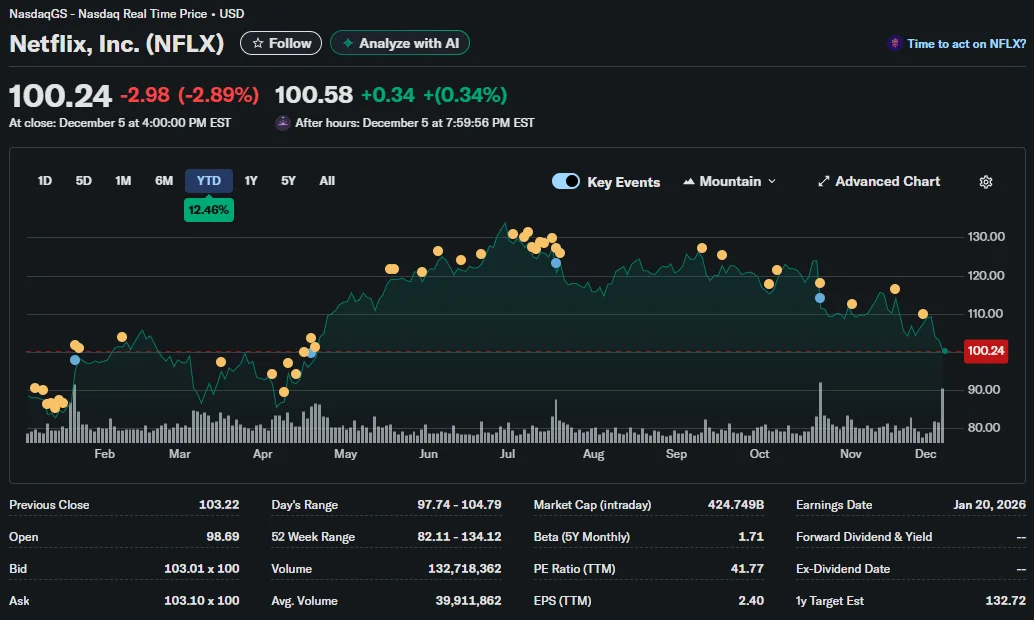Toggle the Key Events switch off

566,181
